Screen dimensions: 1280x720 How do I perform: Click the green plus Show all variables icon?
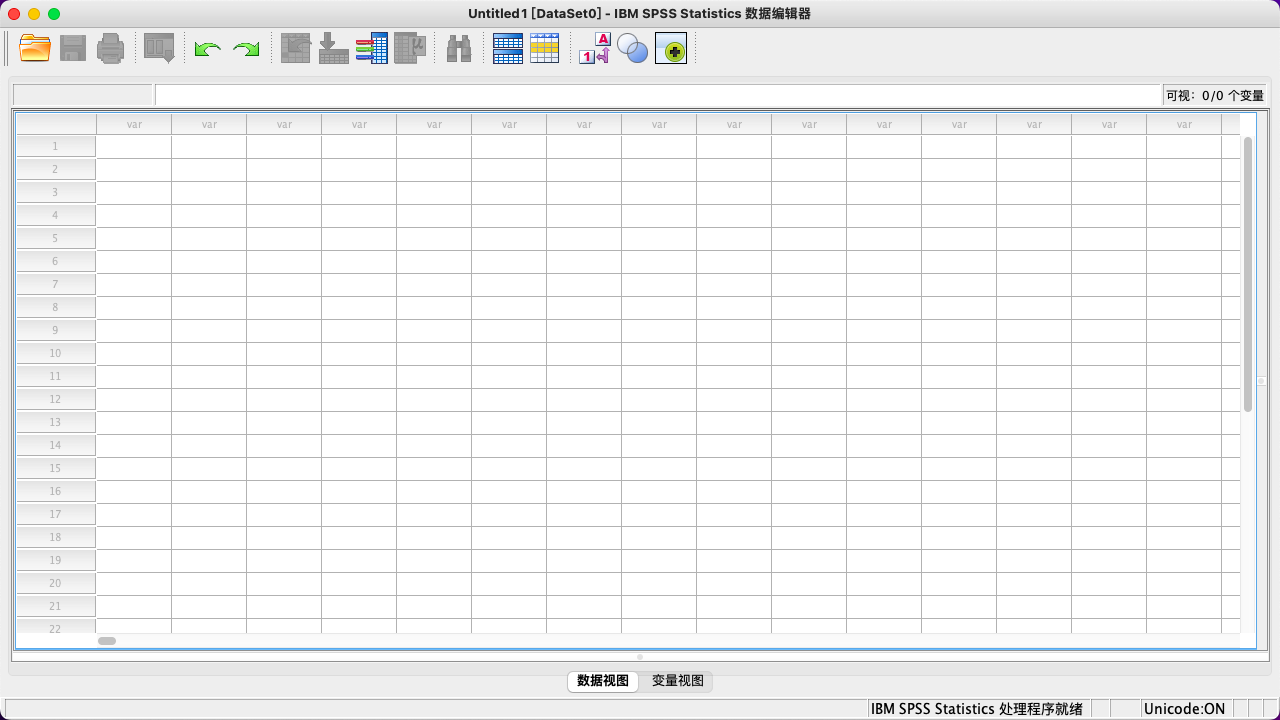[x=671, y=48]
